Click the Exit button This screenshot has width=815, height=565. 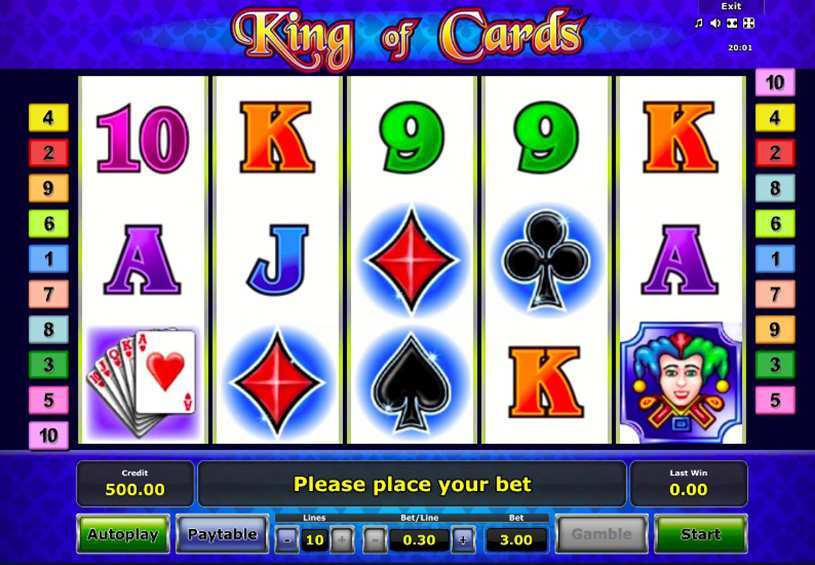click(731, 6)
